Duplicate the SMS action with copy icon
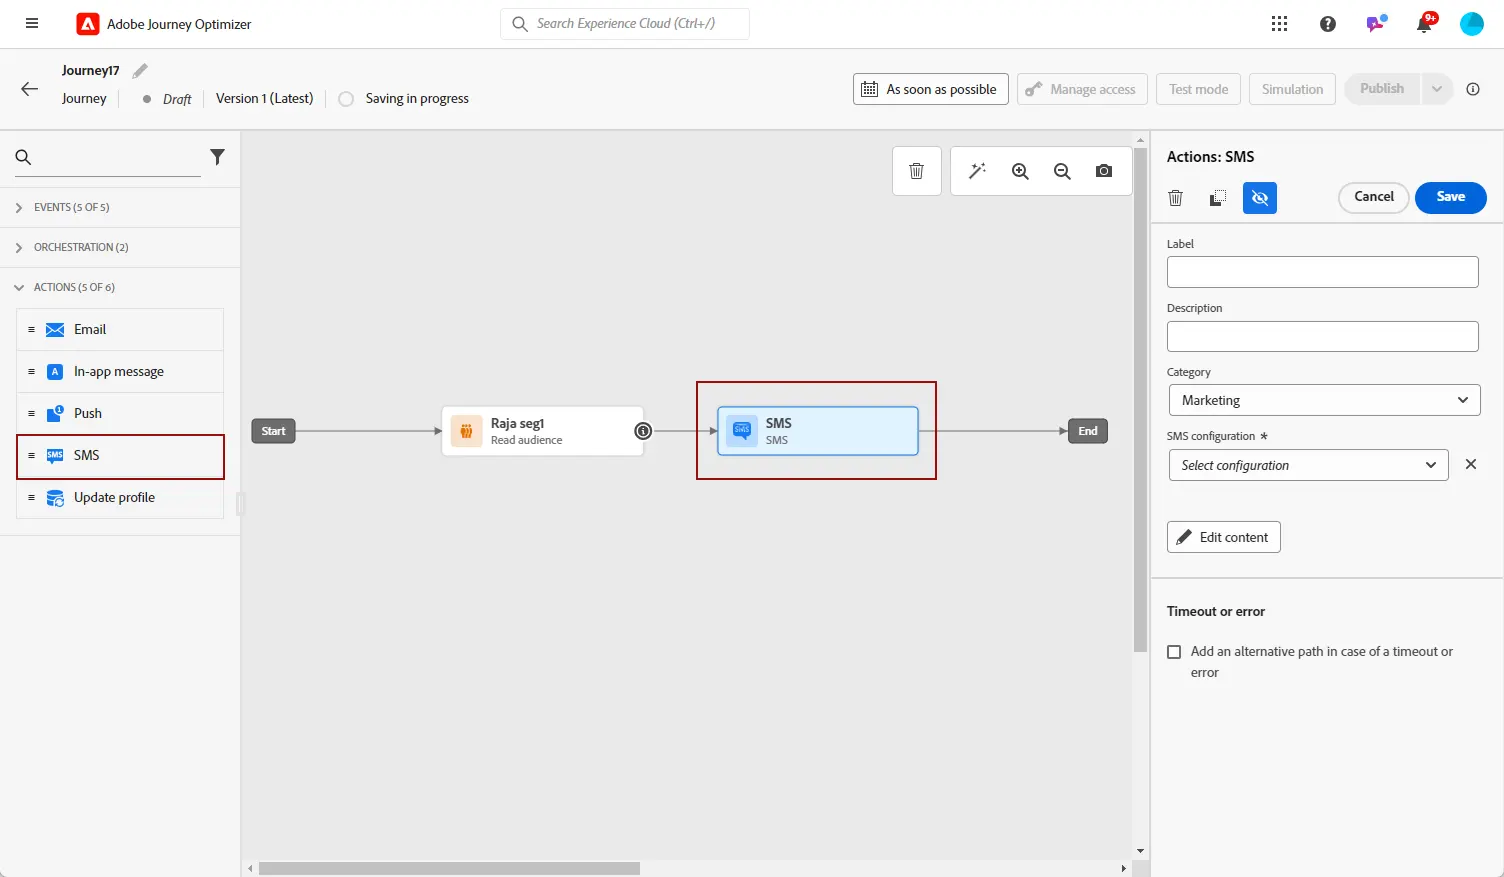Viewport: 1504px width, 877px height. pos(1217,198)
